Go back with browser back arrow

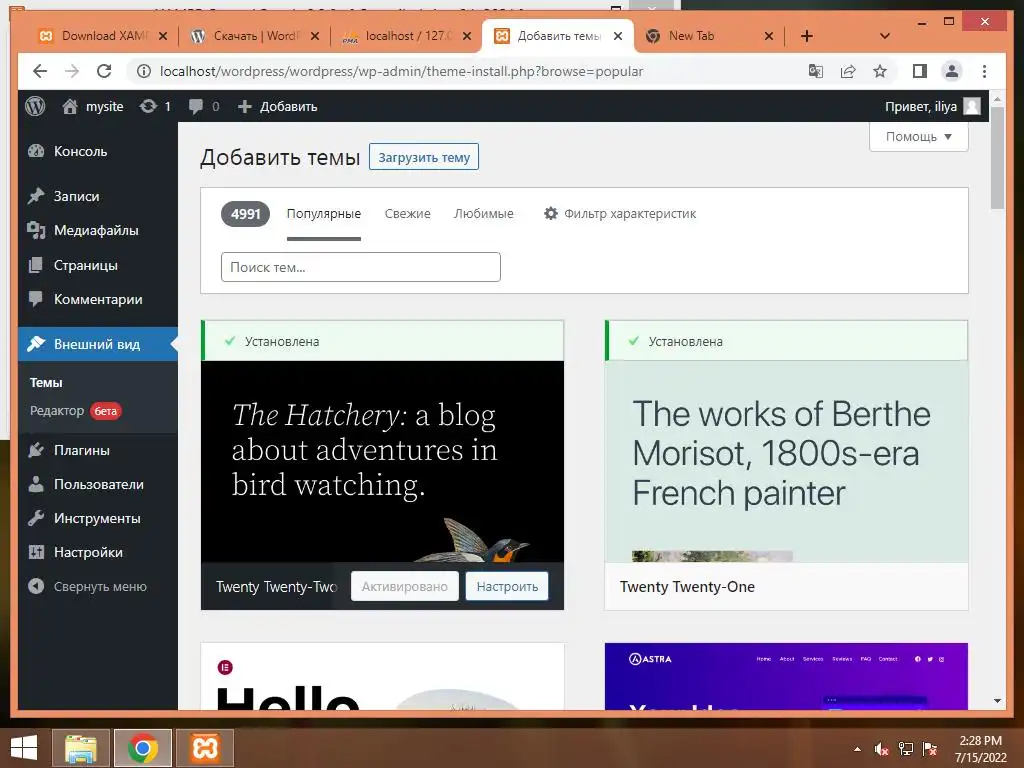(x=40, y=71)
